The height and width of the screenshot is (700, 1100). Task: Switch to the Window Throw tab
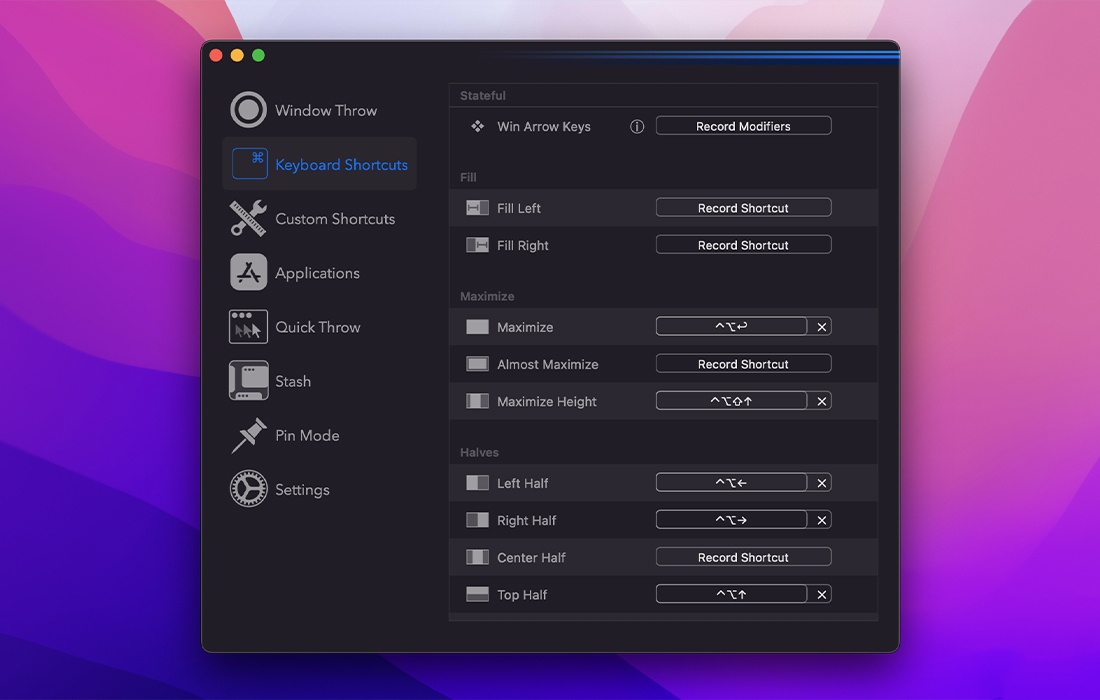point(326,110)
